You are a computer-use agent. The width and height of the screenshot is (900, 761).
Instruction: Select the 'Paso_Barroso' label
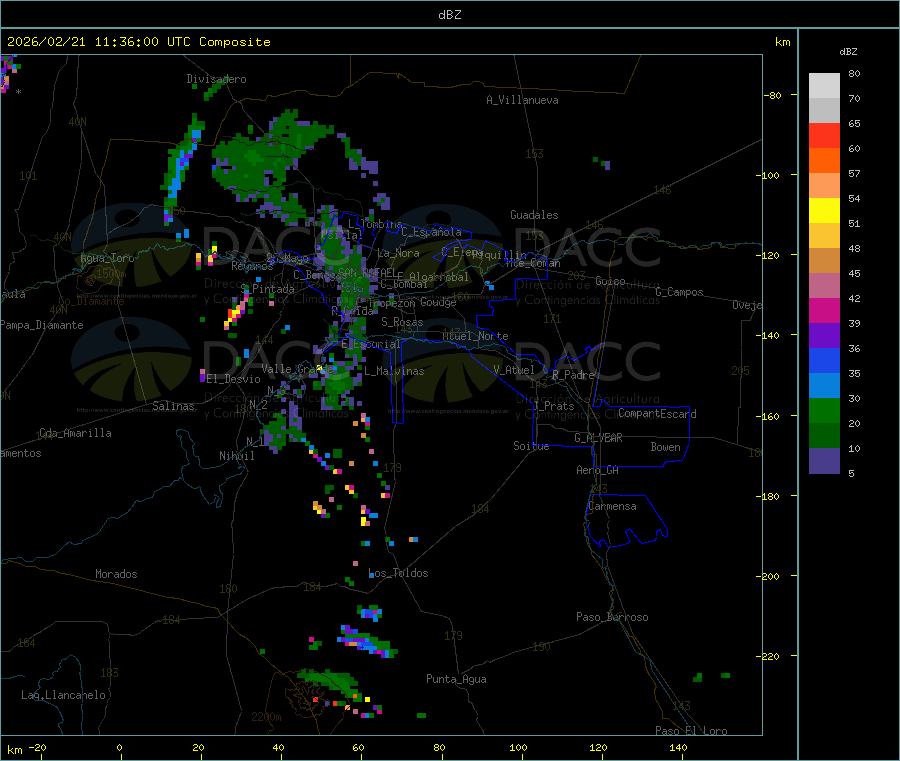click(x=612, y=617)
